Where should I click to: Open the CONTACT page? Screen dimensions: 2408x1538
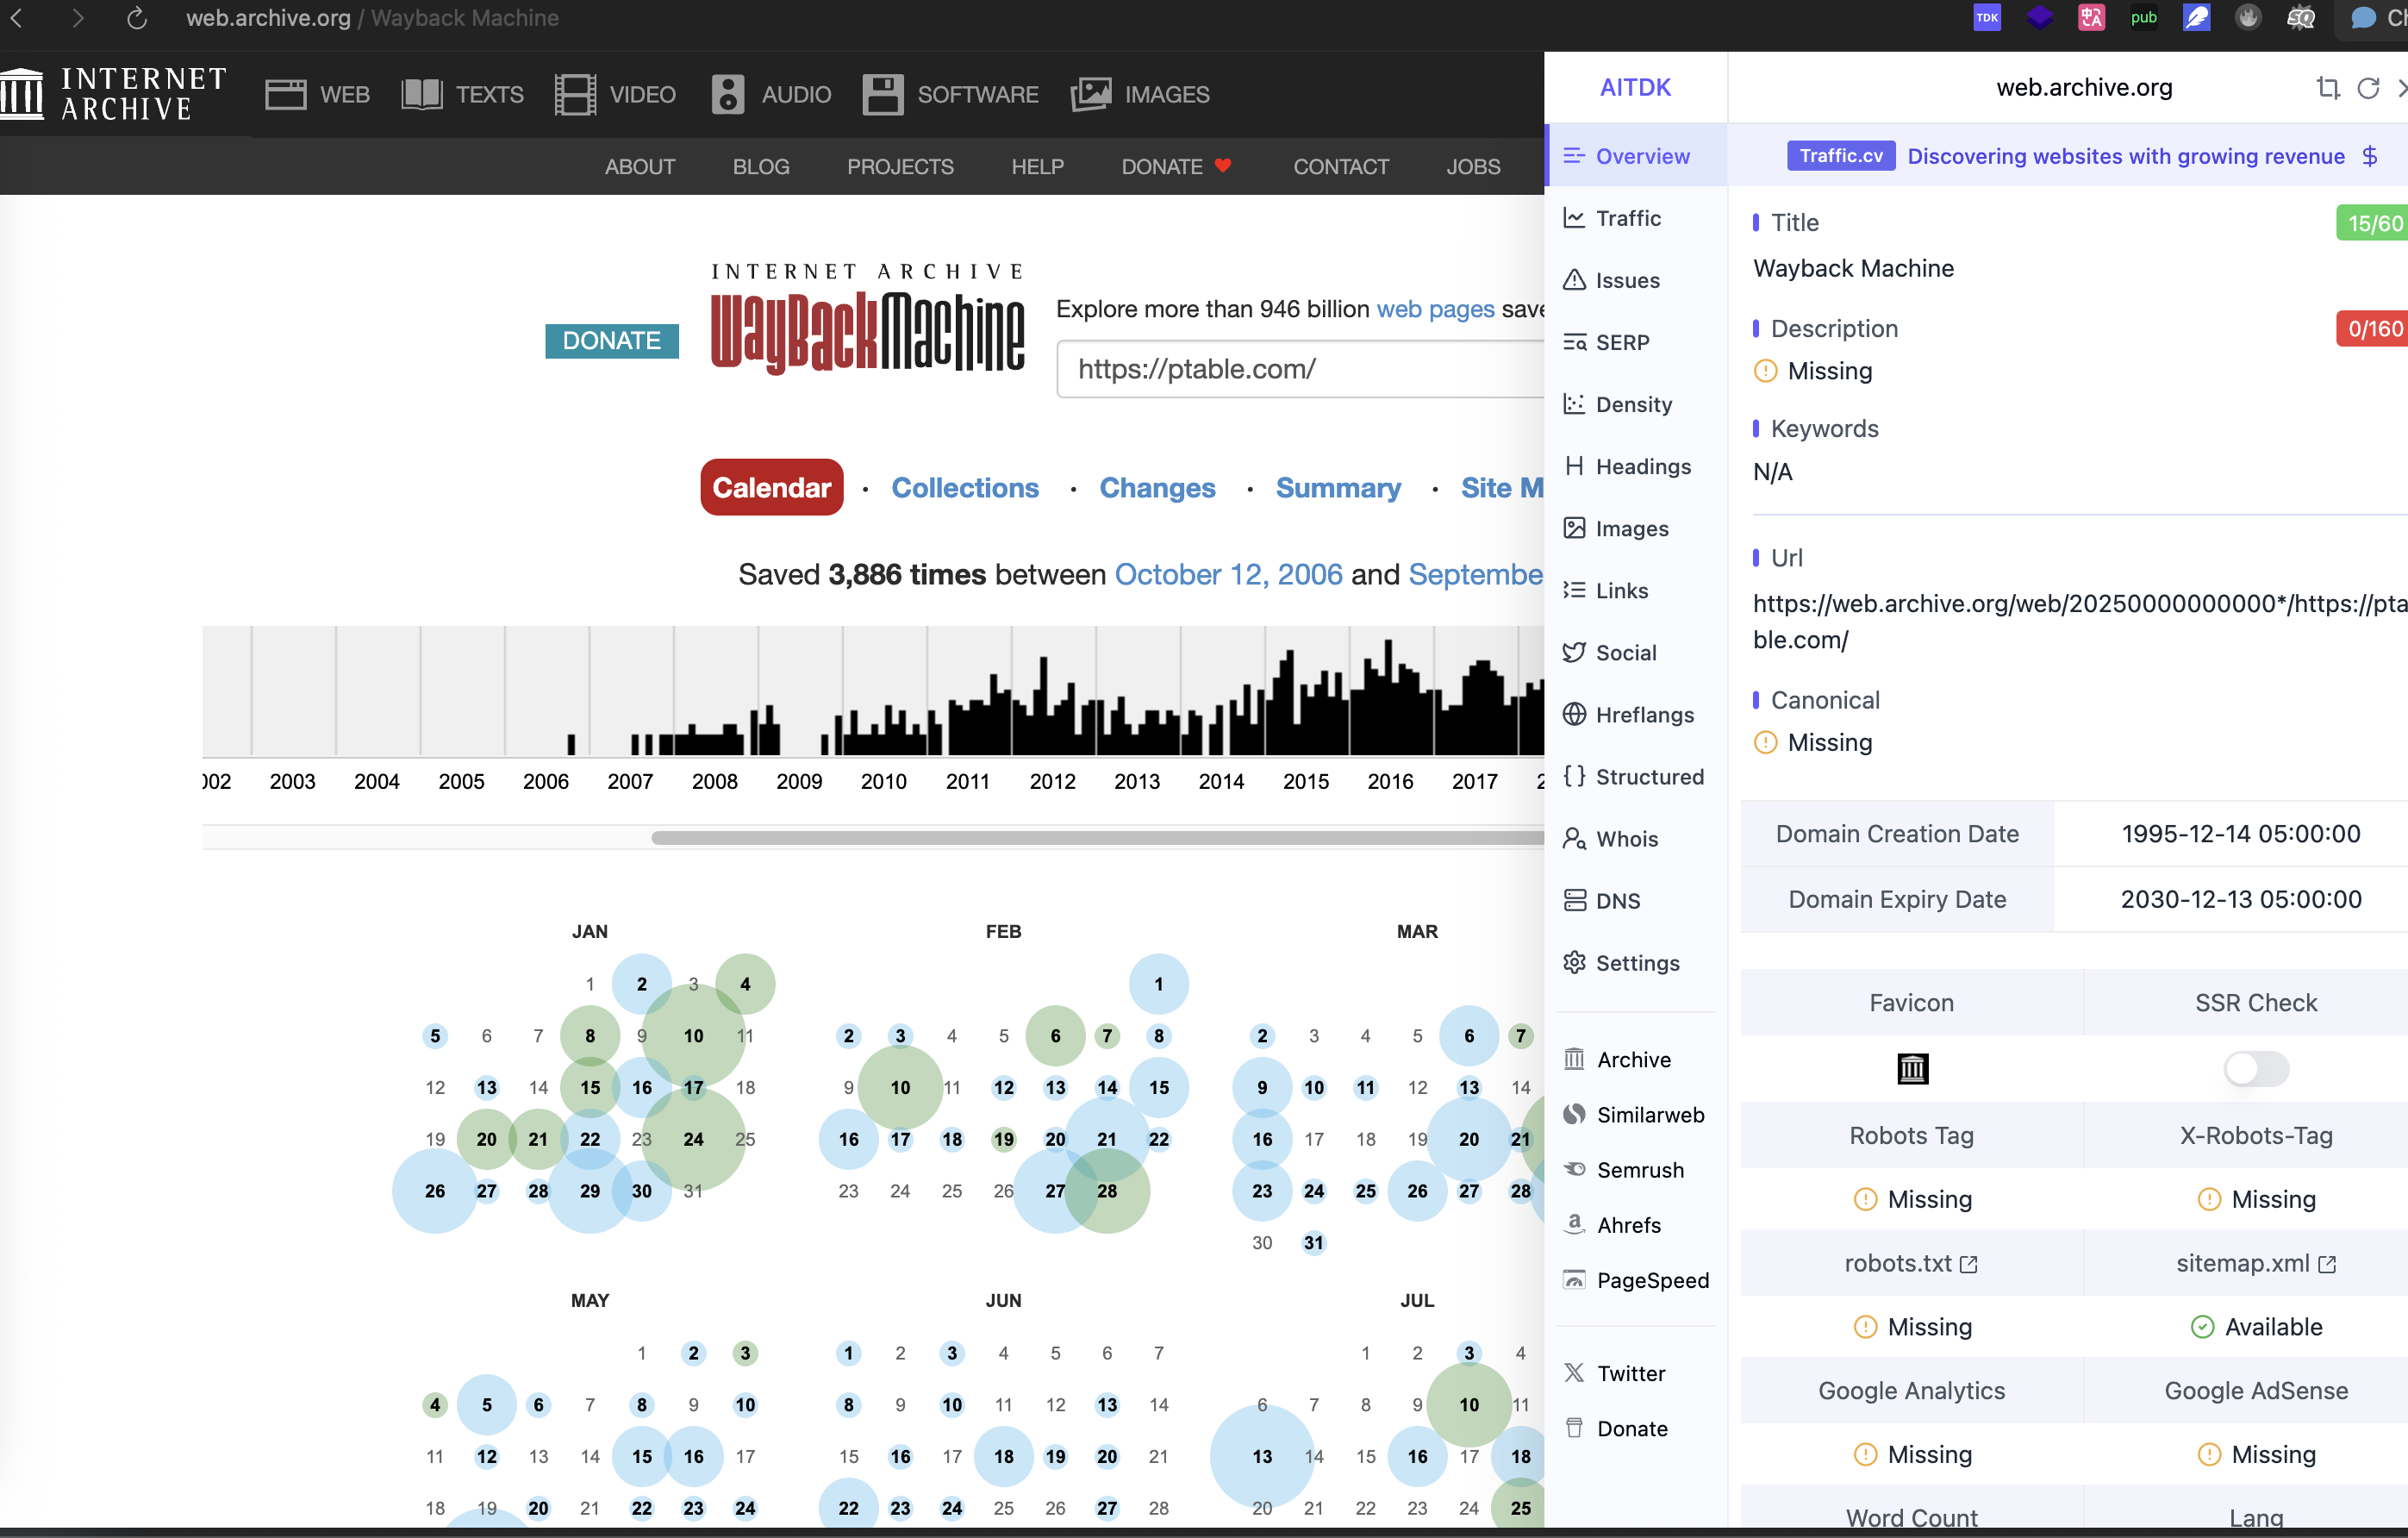(x=1341, y=166)
